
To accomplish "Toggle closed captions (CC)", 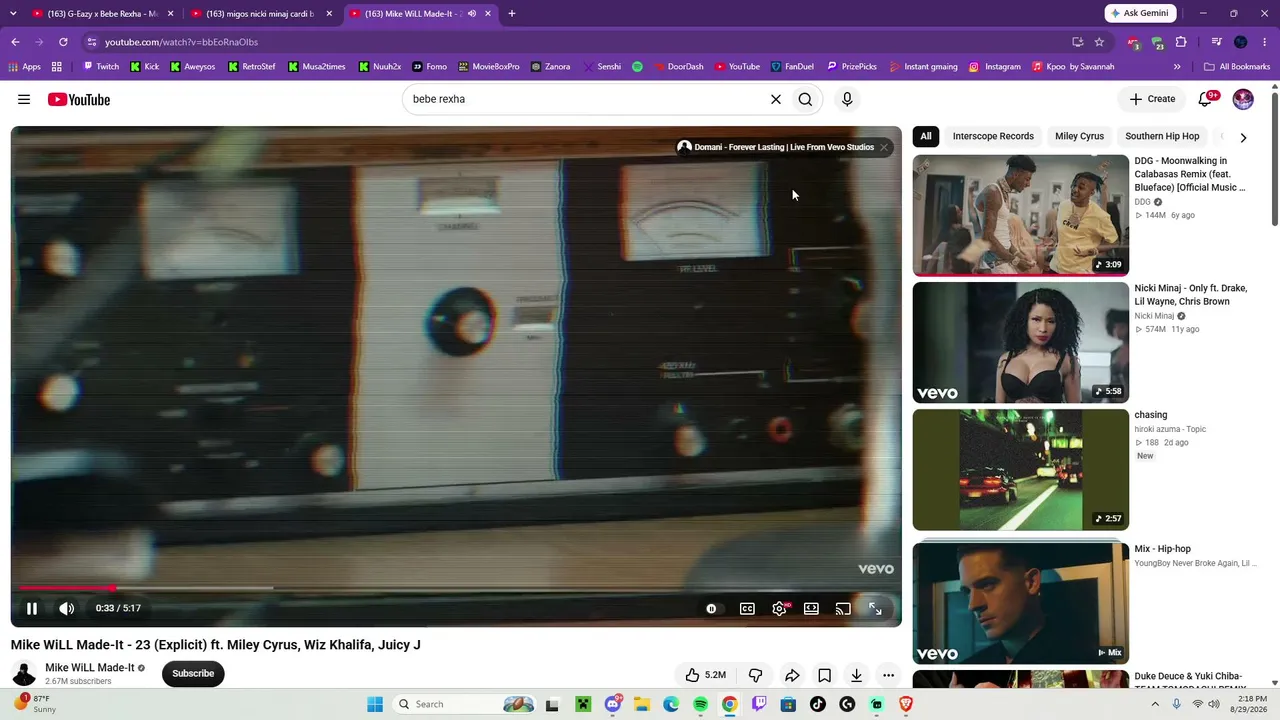I will [747, 608].
